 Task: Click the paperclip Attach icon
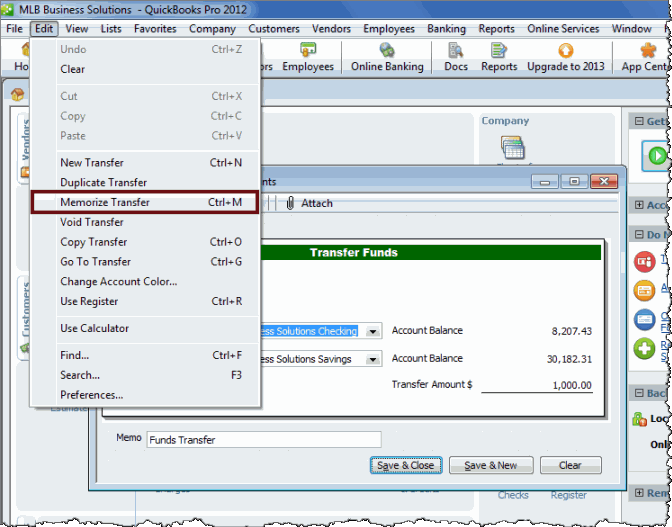tap(290, 203)
